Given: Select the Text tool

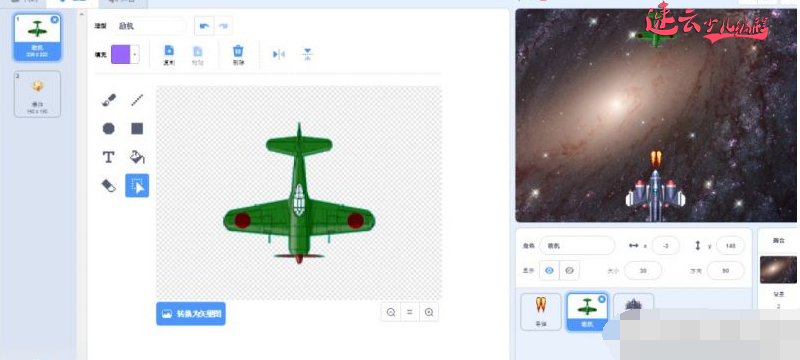Looking at the screenshot, I should pyautogui.click(x=109, y=157).
